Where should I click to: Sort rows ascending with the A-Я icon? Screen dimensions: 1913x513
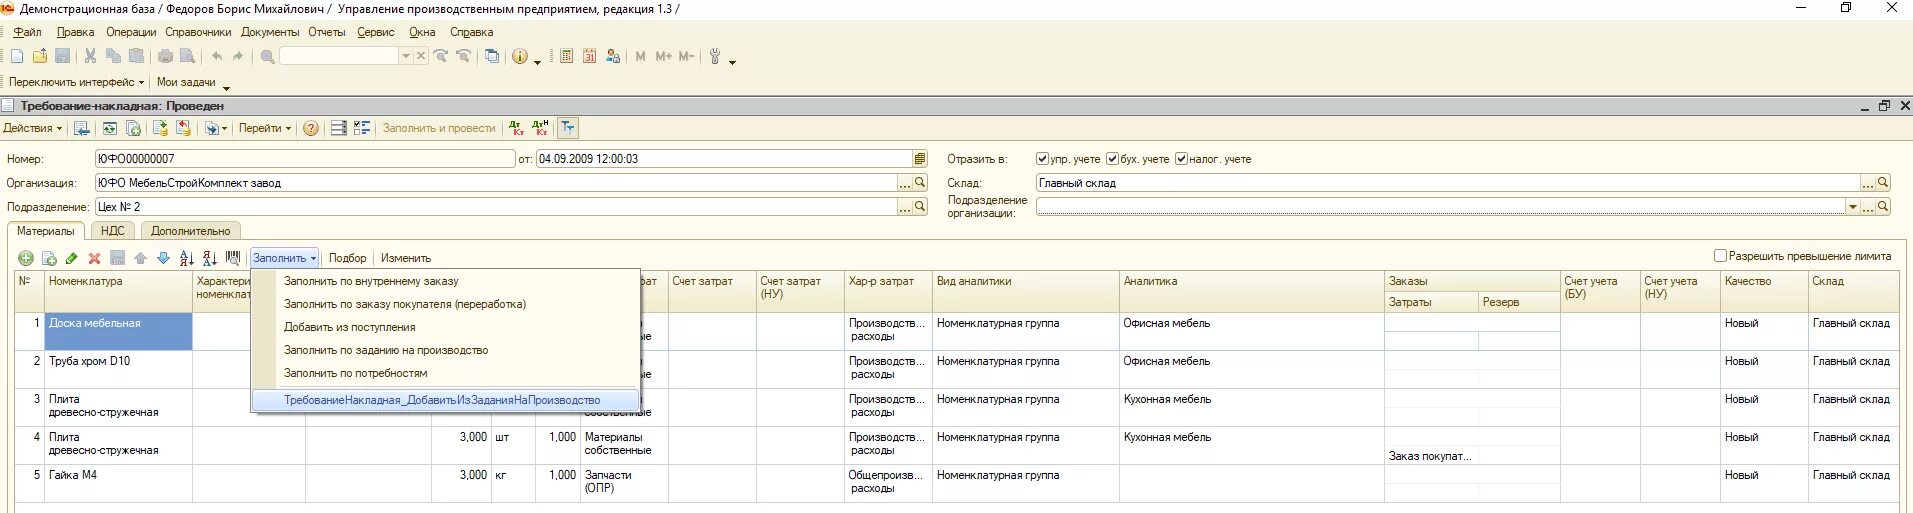[187, 258]
